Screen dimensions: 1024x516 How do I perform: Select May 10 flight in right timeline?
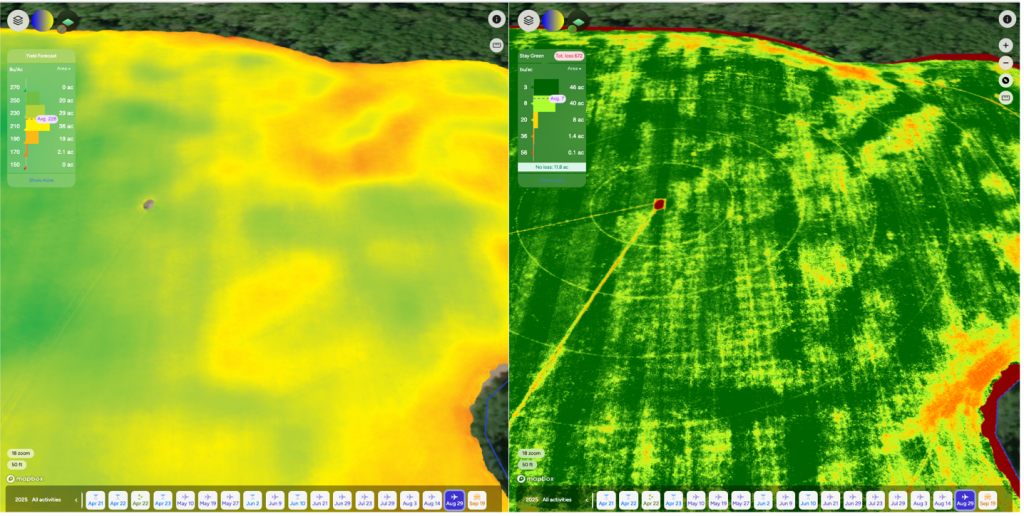tap(696, 499)
